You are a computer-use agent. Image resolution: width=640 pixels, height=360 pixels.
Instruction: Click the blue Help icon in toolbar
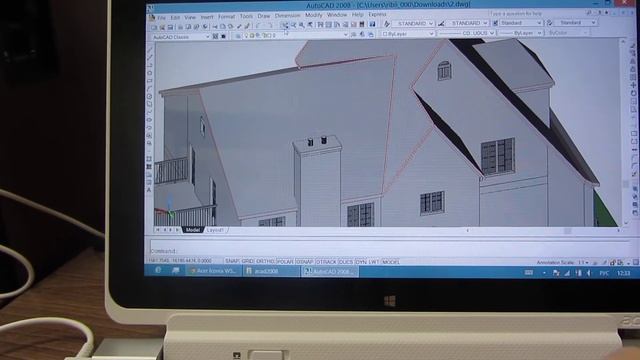372,24
